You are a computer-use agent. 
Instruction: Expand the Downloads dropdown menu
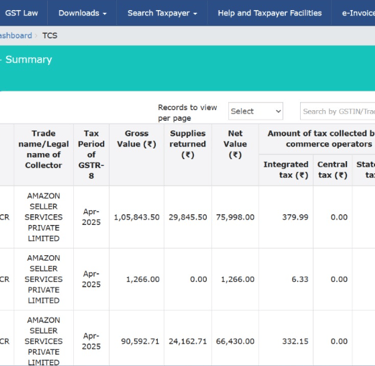82,13
